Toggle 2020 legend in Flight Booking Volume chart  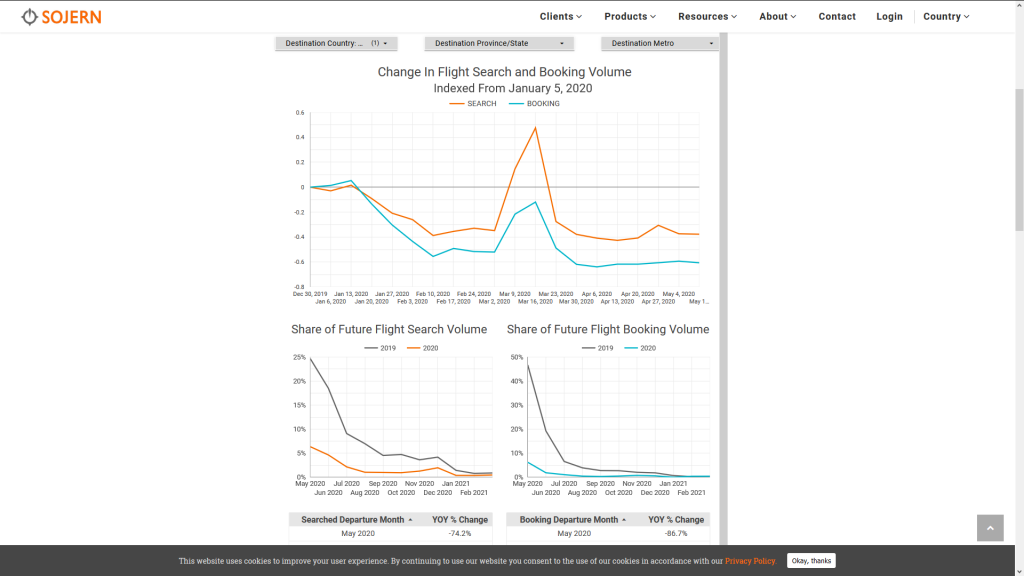pos(640,348)
